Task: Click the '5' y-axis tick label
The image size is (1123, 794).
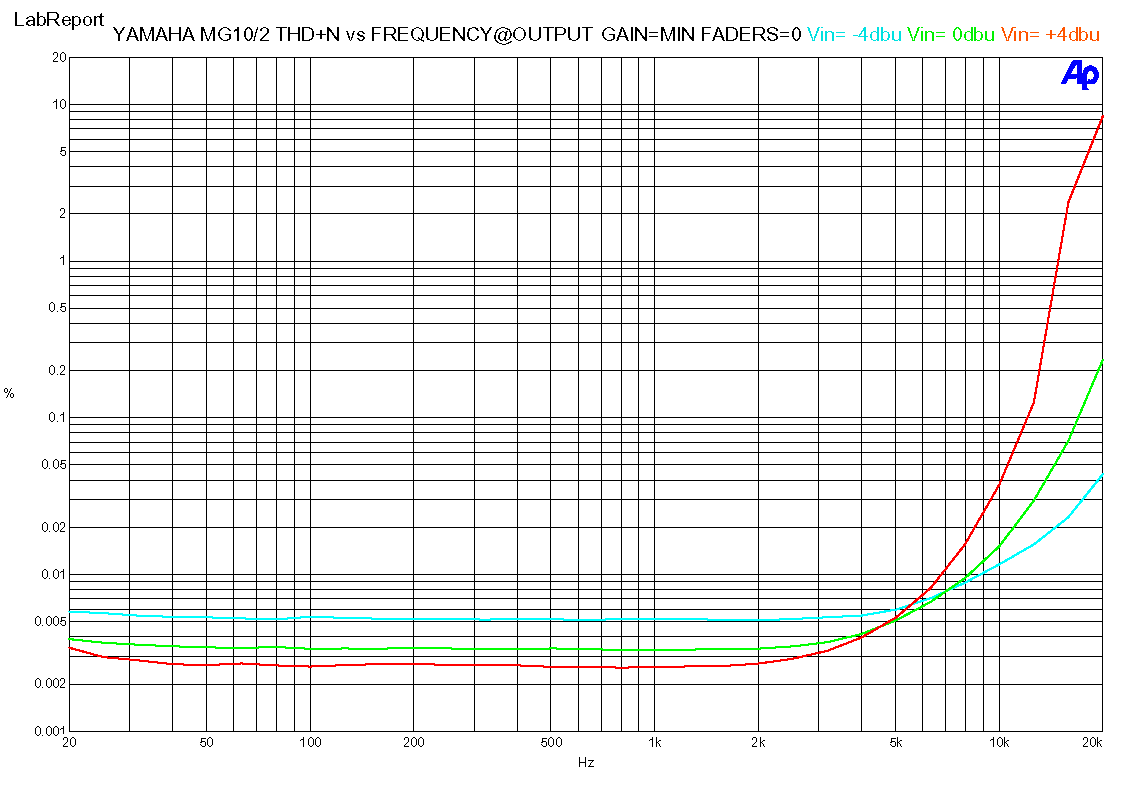Action: 62,152
